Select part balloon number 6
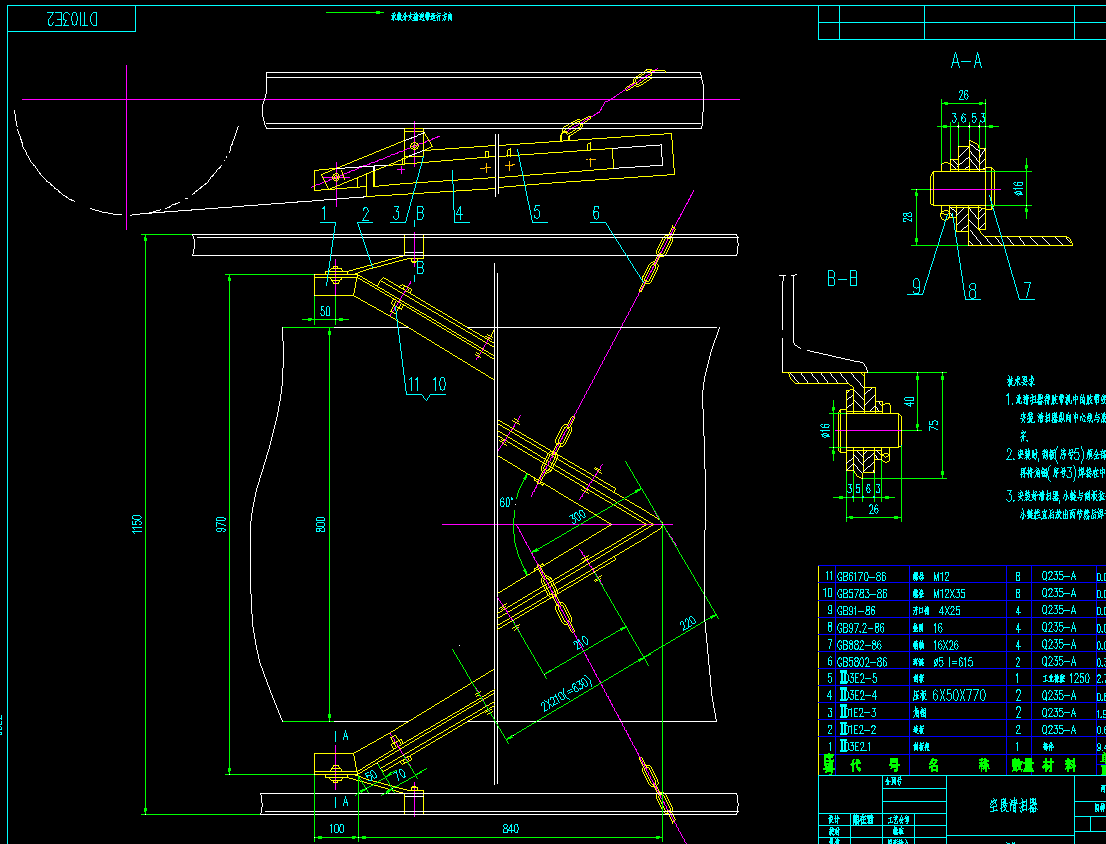 click(x=596, y=213)
